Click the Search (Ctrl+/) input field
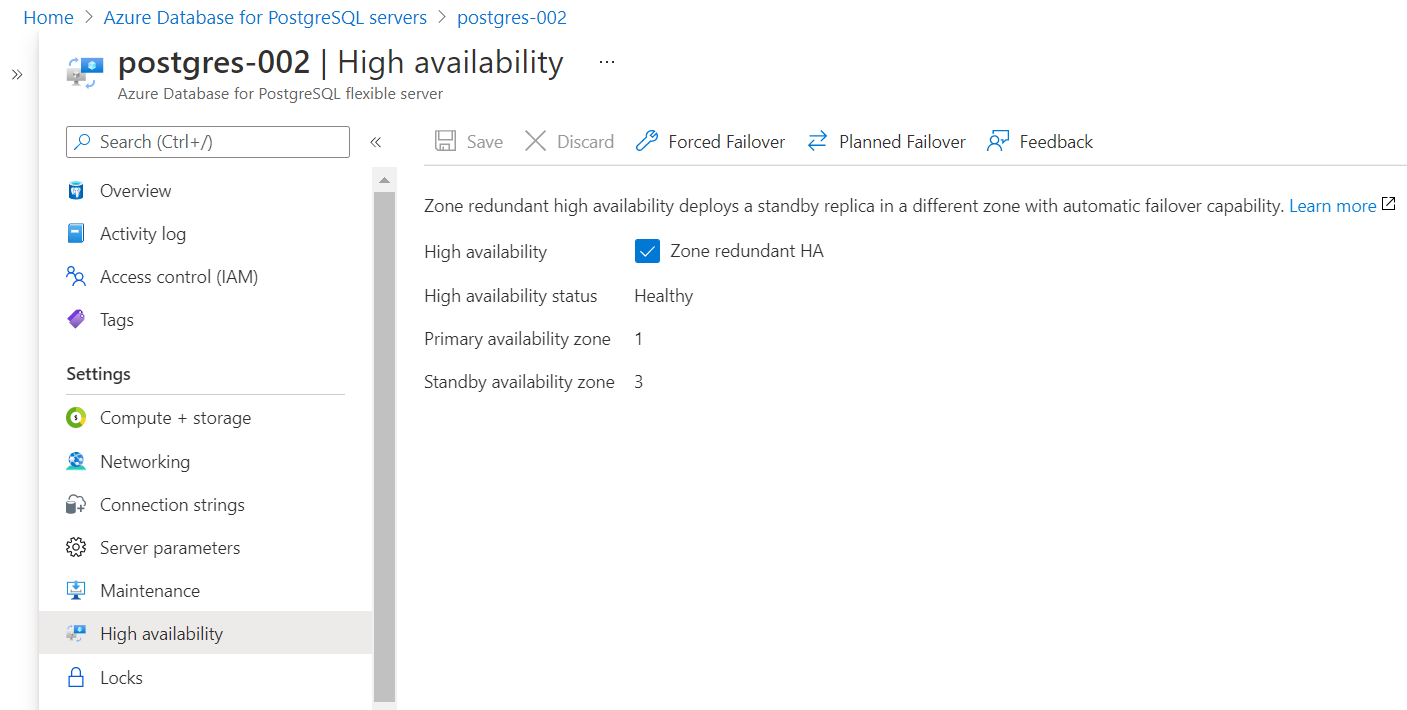 click(207, 141)
